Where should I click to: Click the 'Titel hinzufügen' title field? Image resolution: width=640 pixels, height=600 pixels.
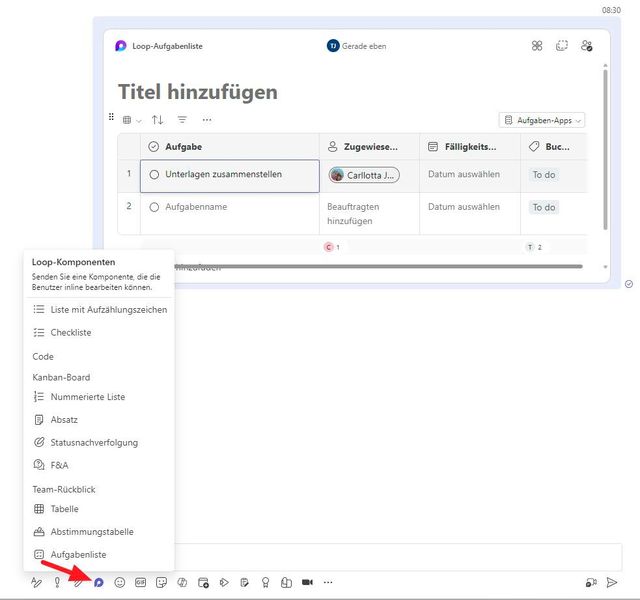pos(198,91)
